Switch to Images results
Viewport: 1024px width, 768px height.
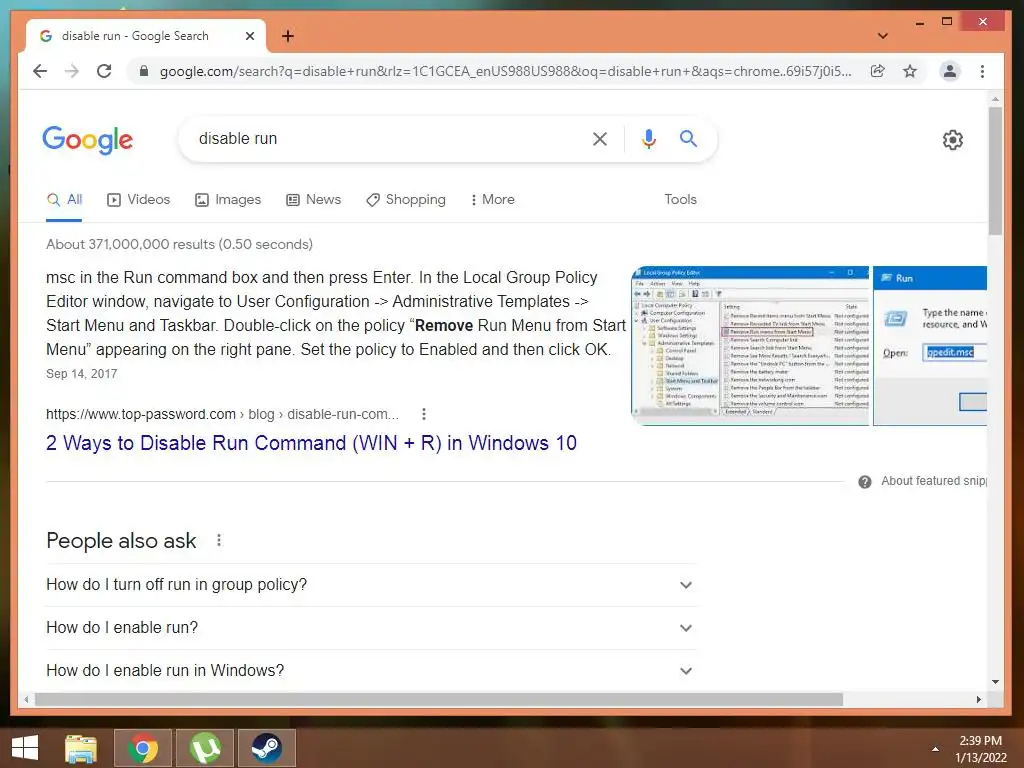pyautogui.click(x=228, y=200)
